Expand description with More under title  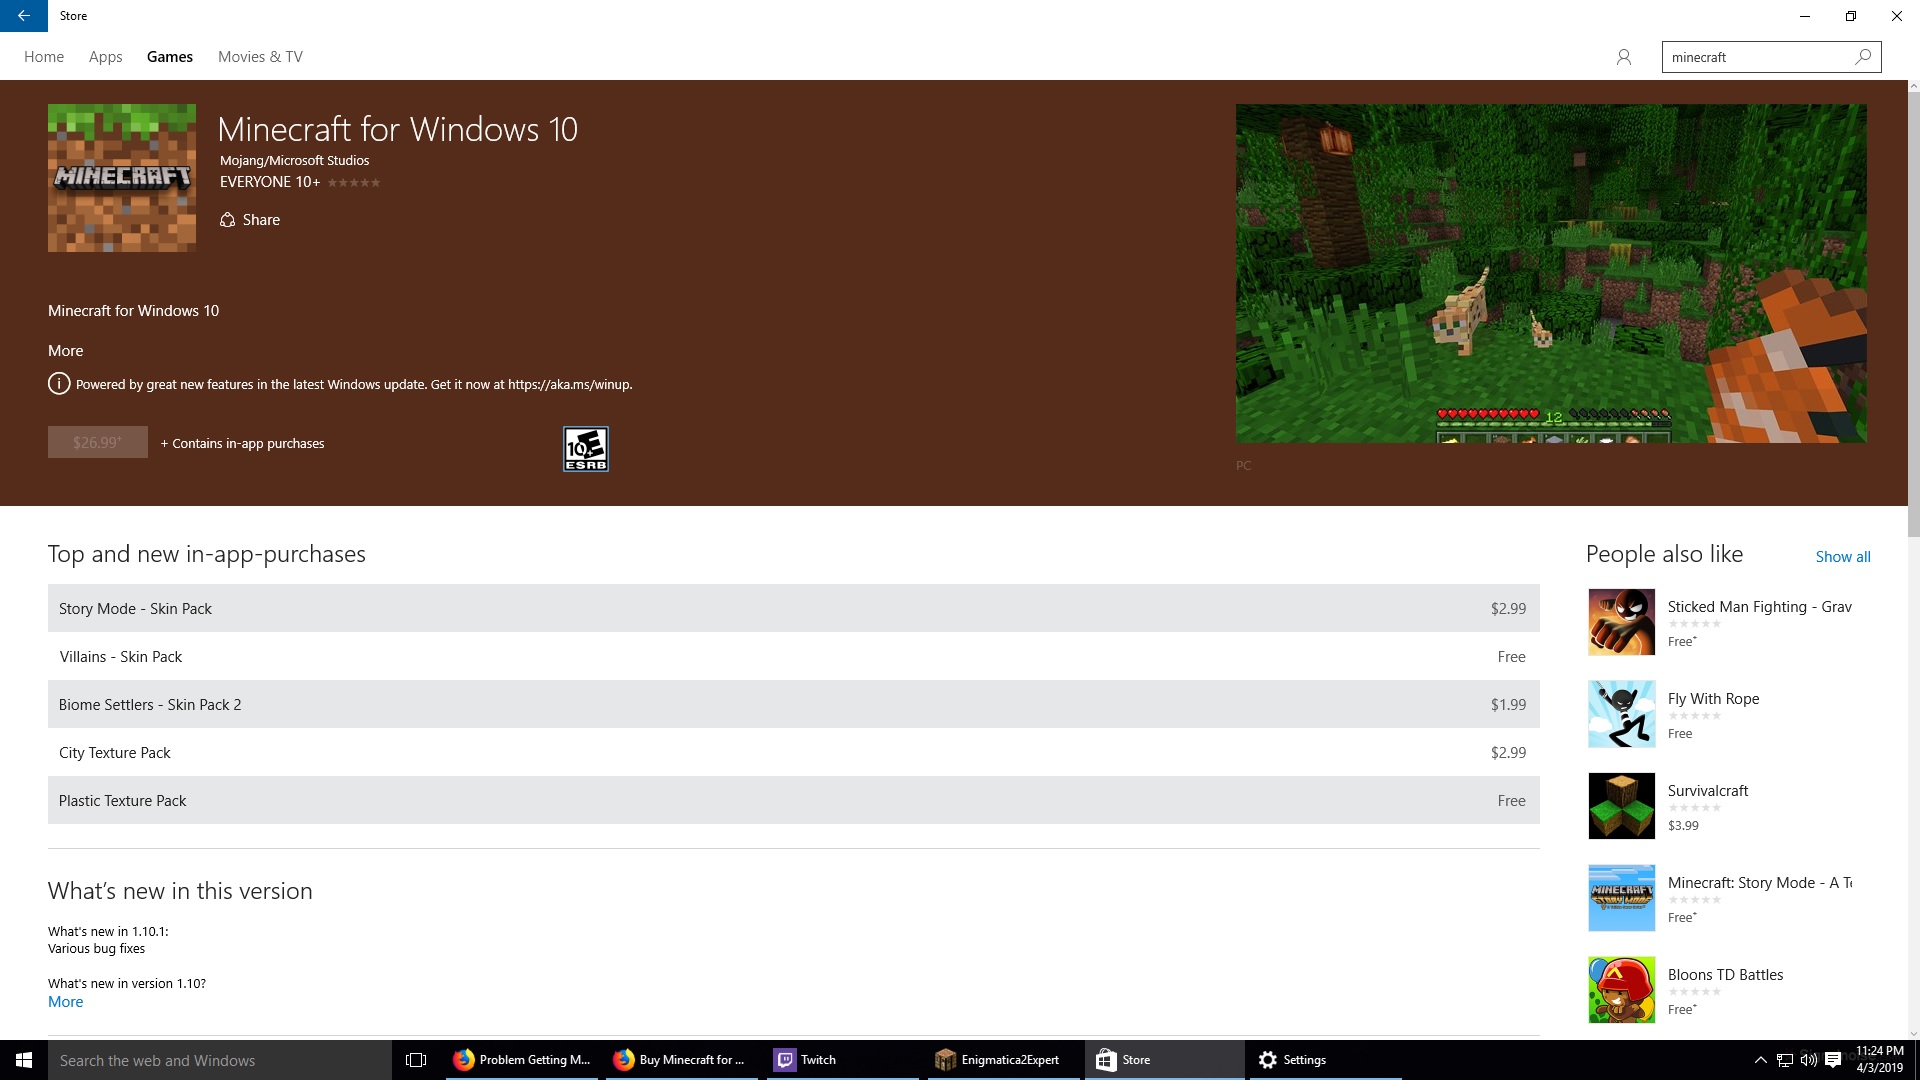tap(66, 351)
